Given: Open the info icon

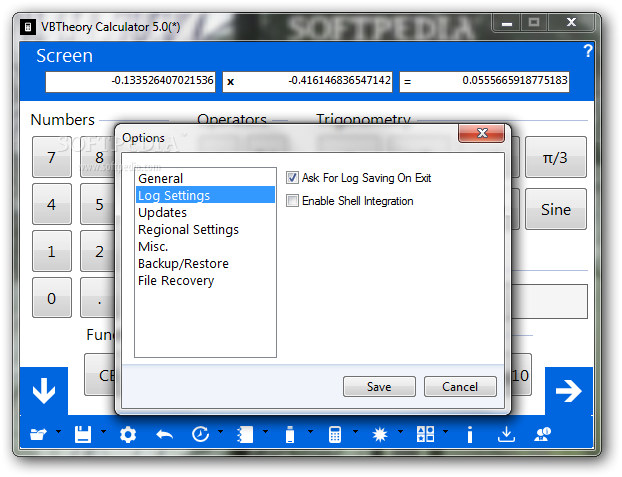Looking at the screenshot, I should click(x=470, y=435).
